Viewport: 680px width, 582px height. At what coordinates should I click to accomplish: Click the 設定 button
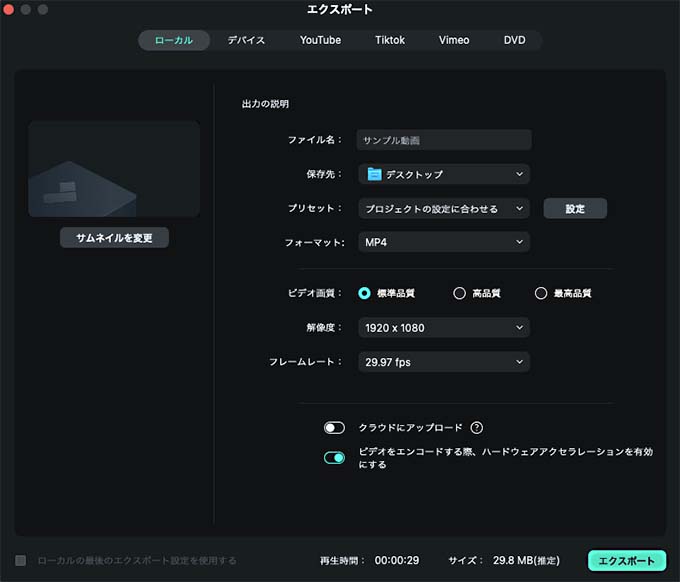coord(575,209)
